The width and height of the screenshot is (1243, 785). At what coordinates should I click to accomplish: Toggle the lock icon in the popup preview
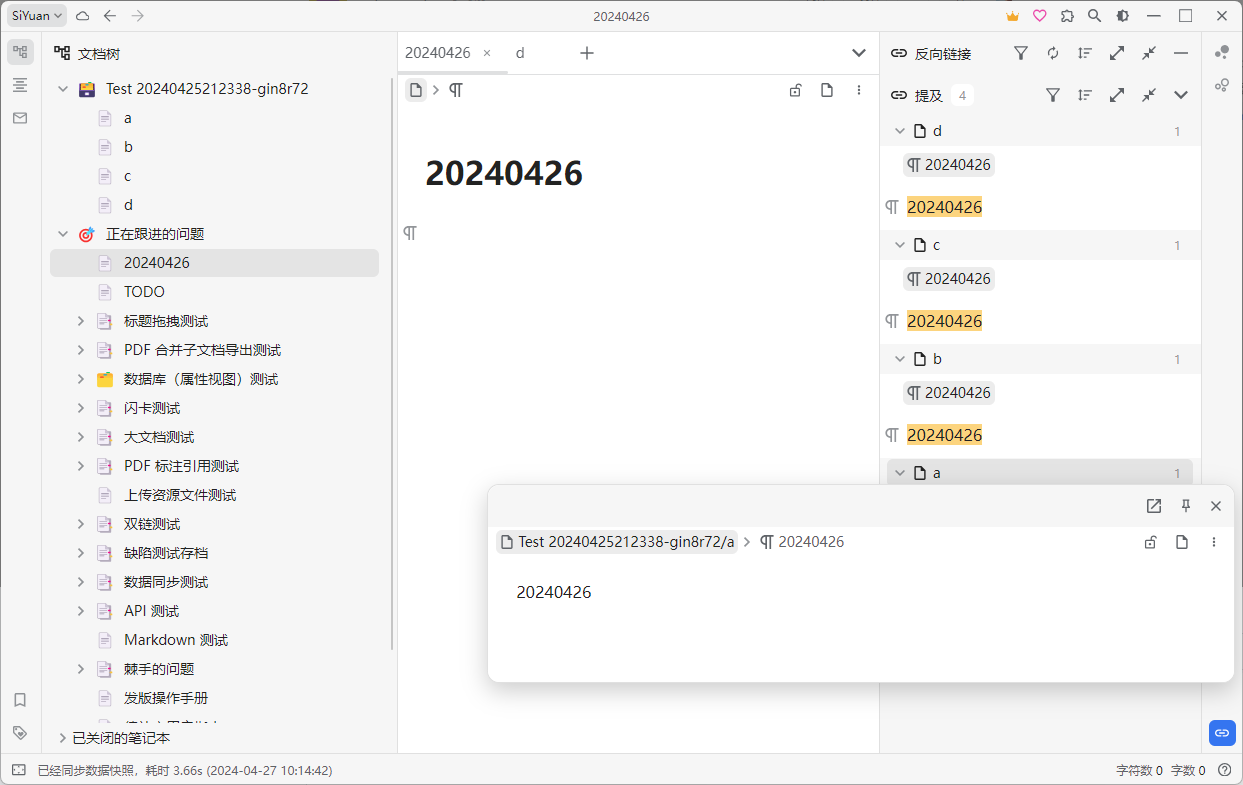pyautogui.click(x=1150, y=542)
